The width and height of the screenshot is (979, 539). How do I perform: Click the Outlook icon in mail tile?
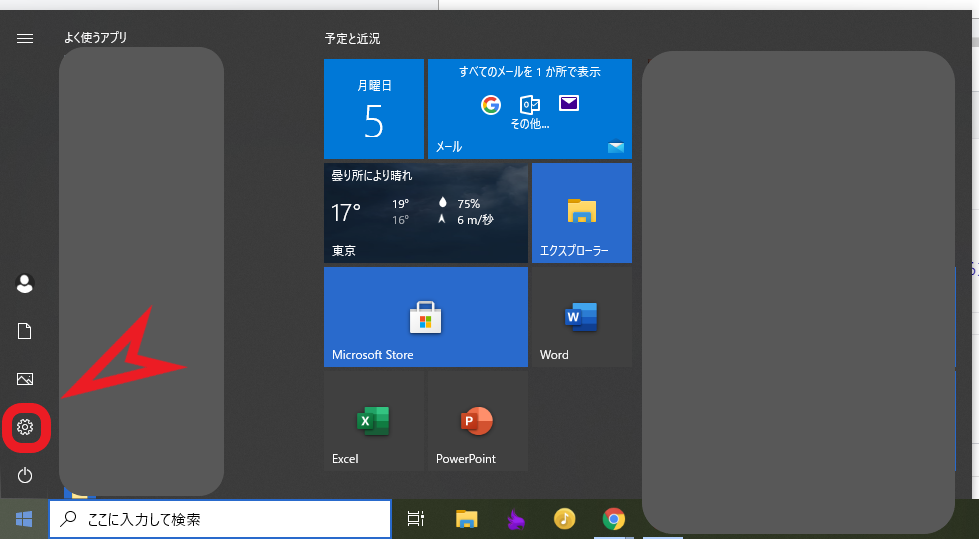click(x=529, y=104)
